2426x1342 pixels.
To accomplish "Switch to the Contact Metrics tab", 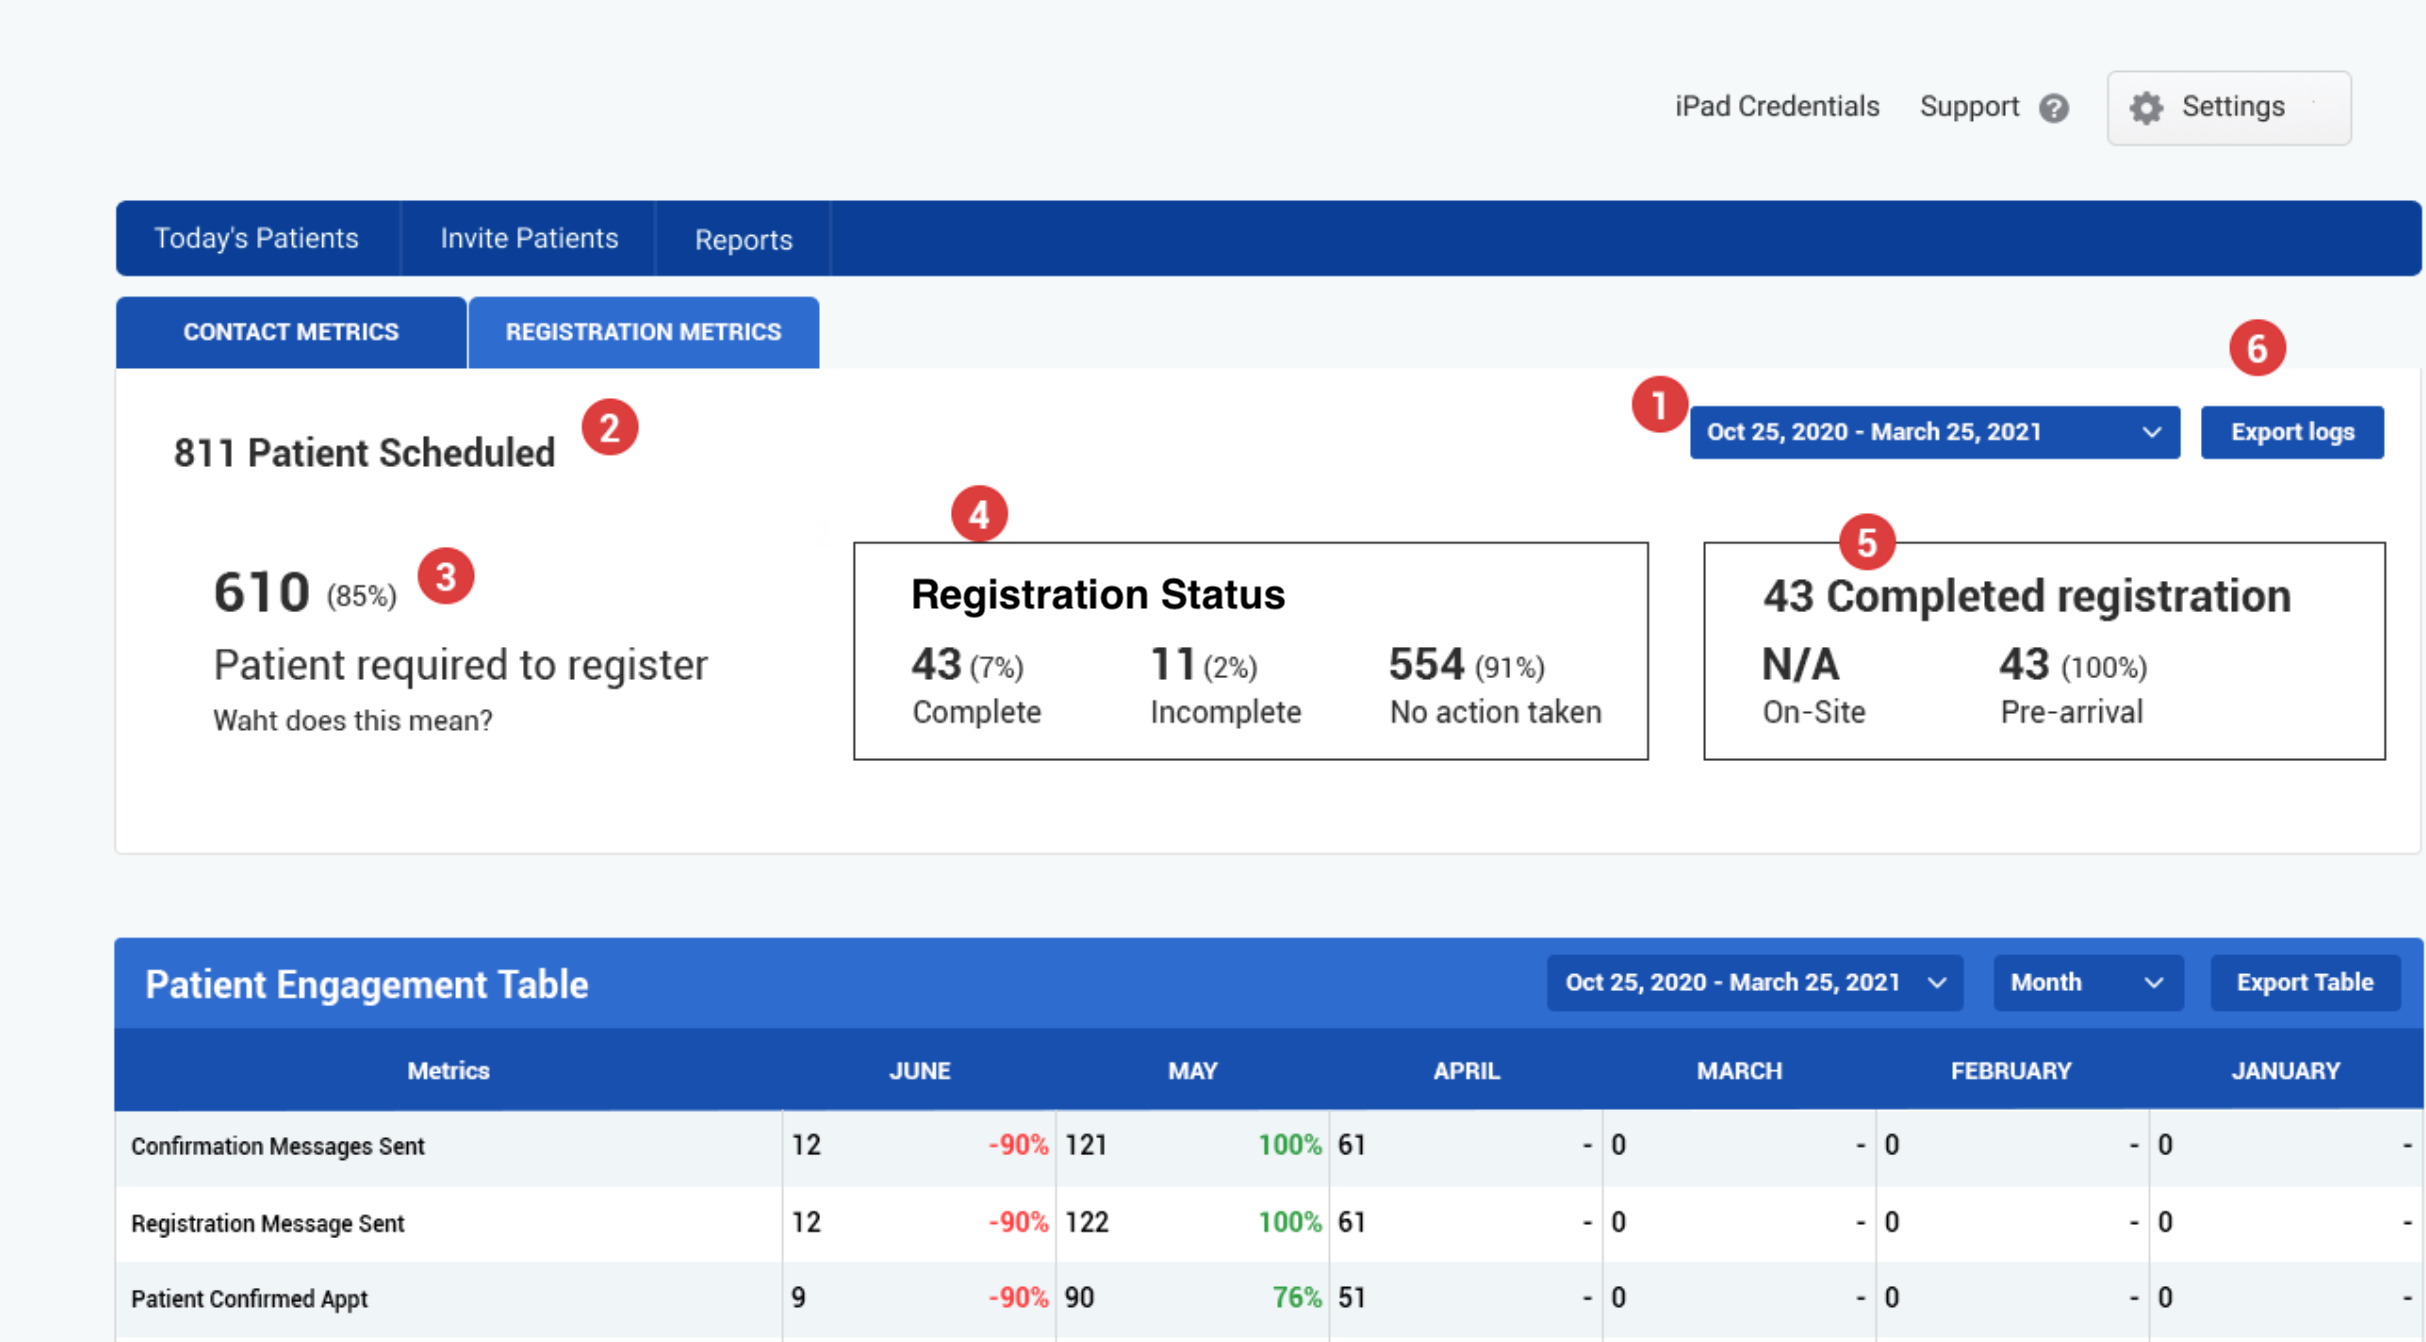I will click(291, 332).
